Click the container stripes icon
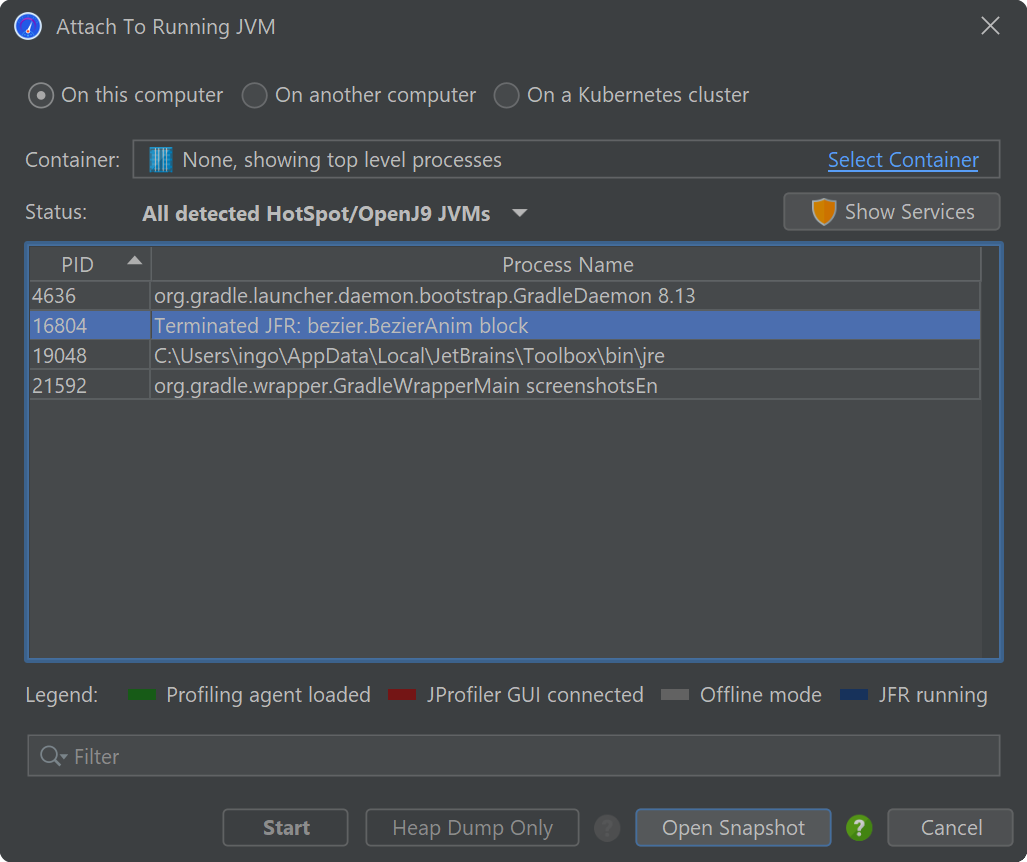The height and width of the screenshot is (862, 1027). 160,160
